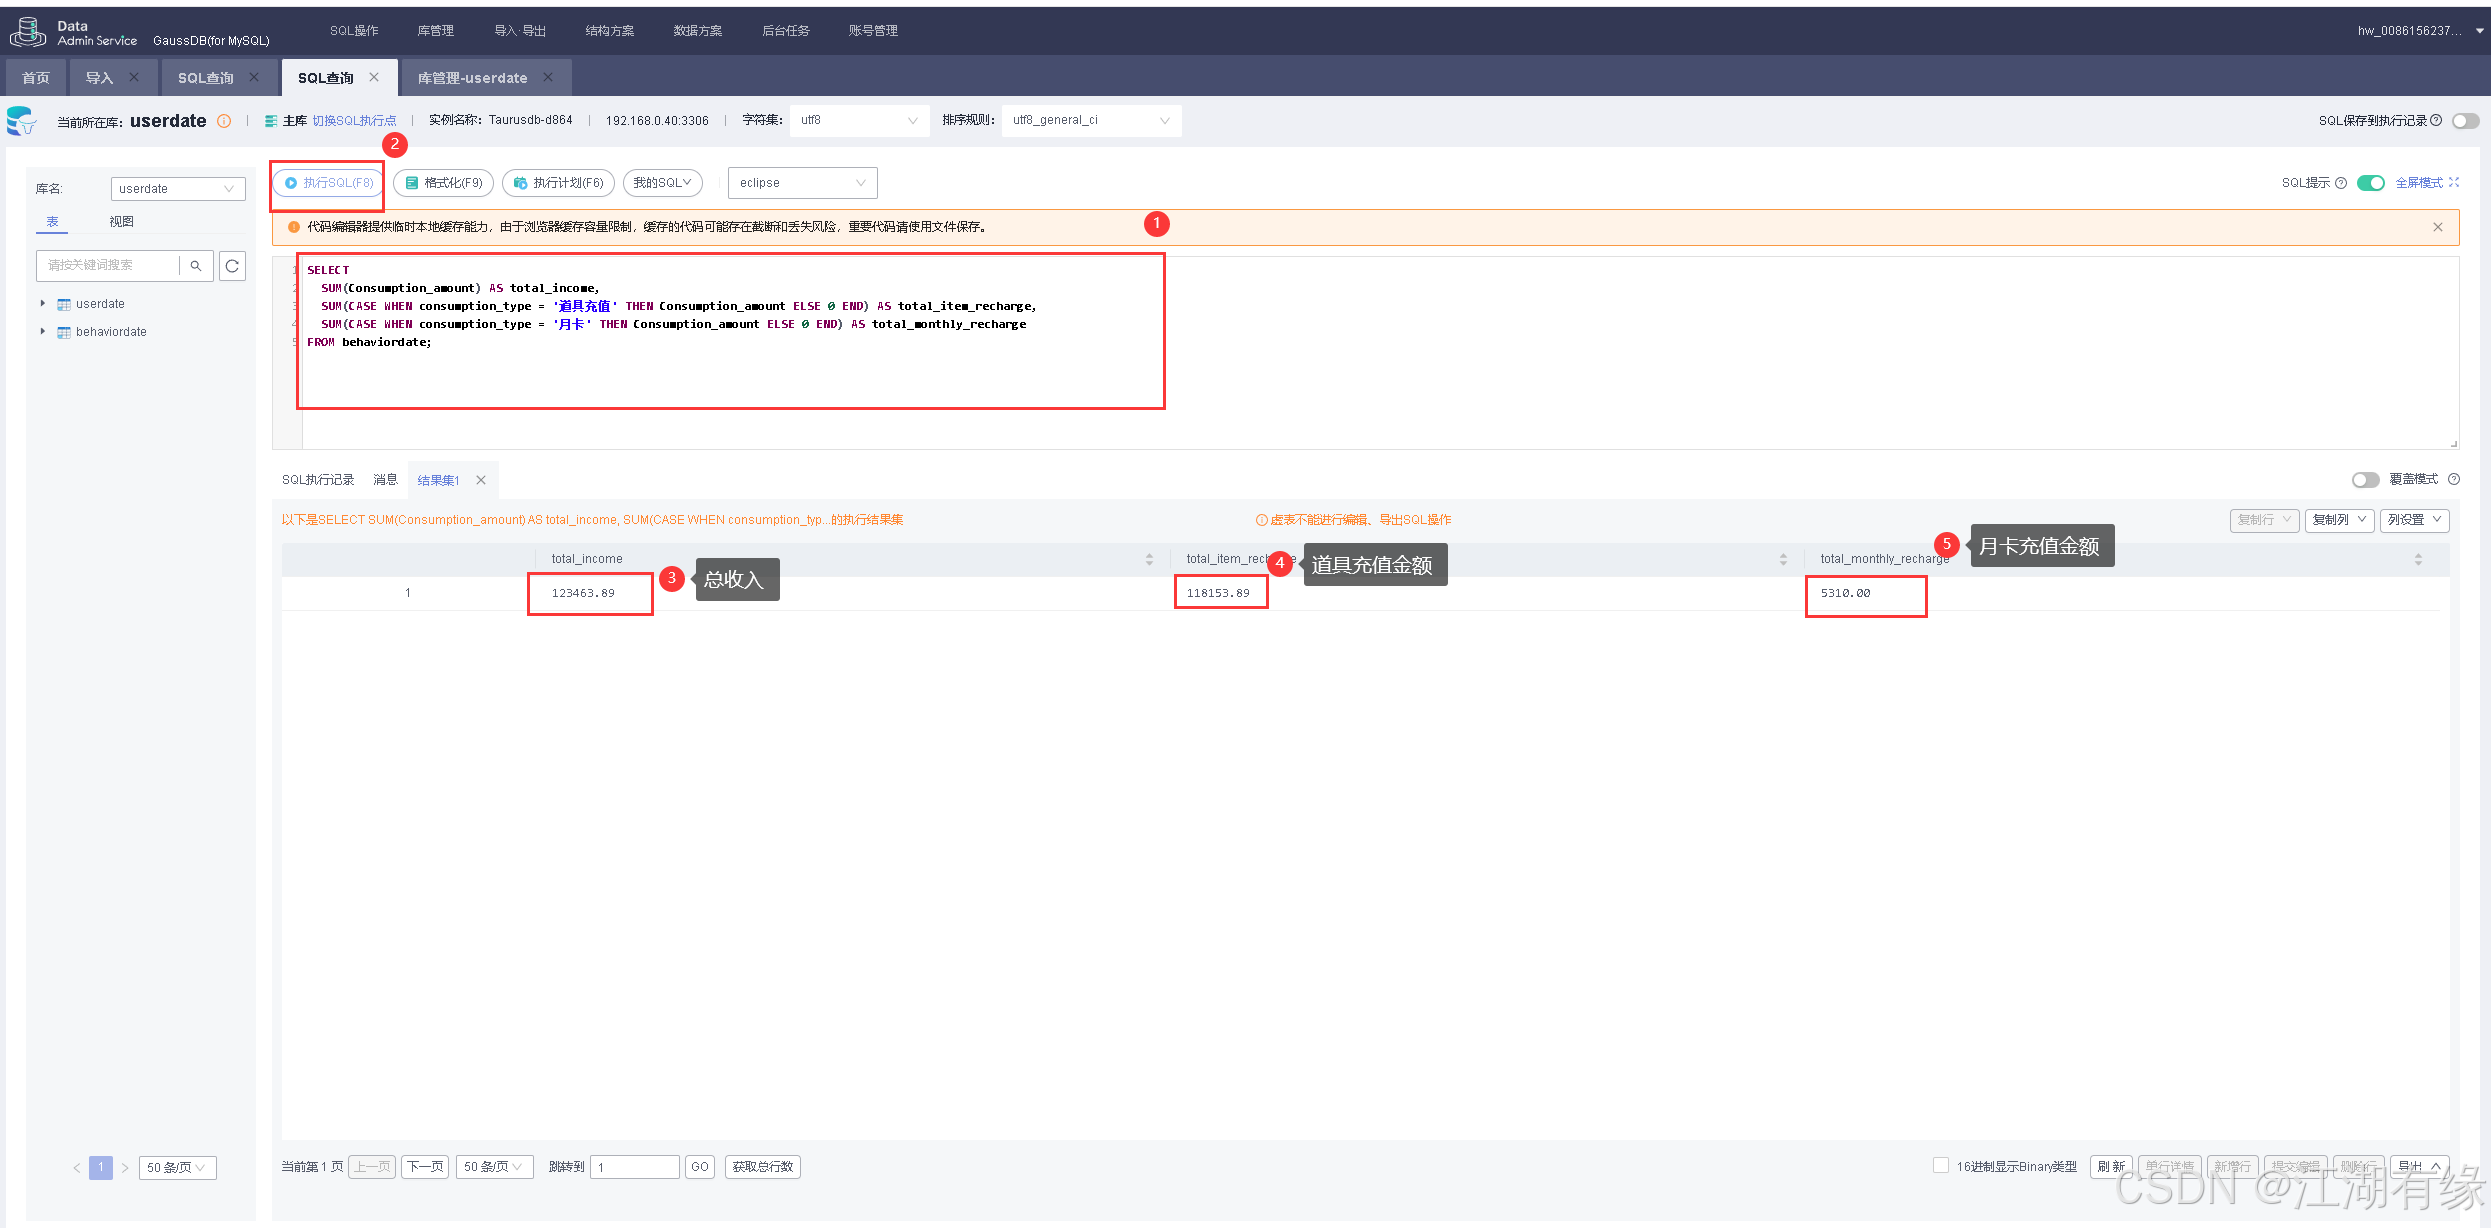Switch to the 库管理-userdate tab
Image resolution: width=2491 pixels, height=1228 pixels.
[472, 78]
